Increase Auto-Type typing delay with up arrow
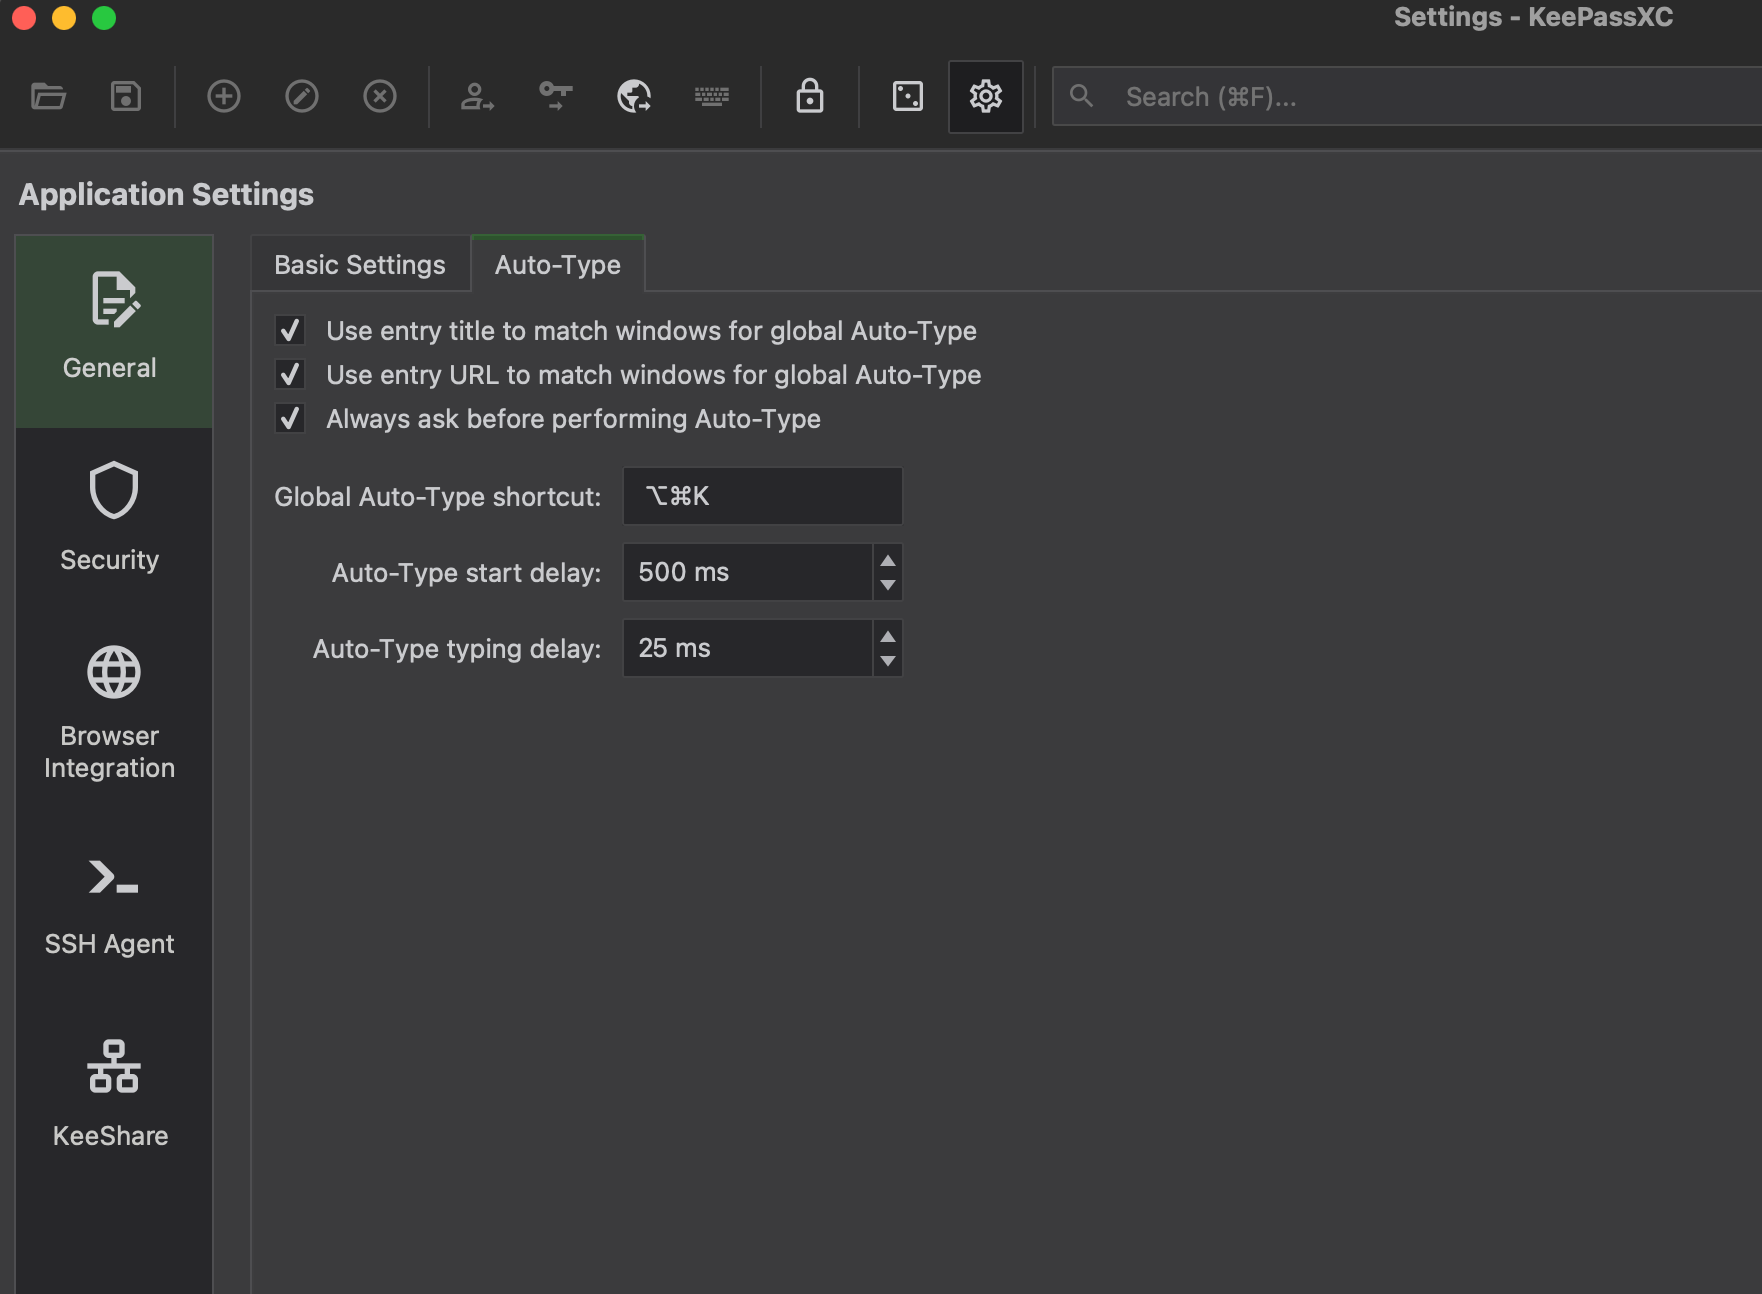The height and width of the screenshot is (1294, 1762). point(888,635)
